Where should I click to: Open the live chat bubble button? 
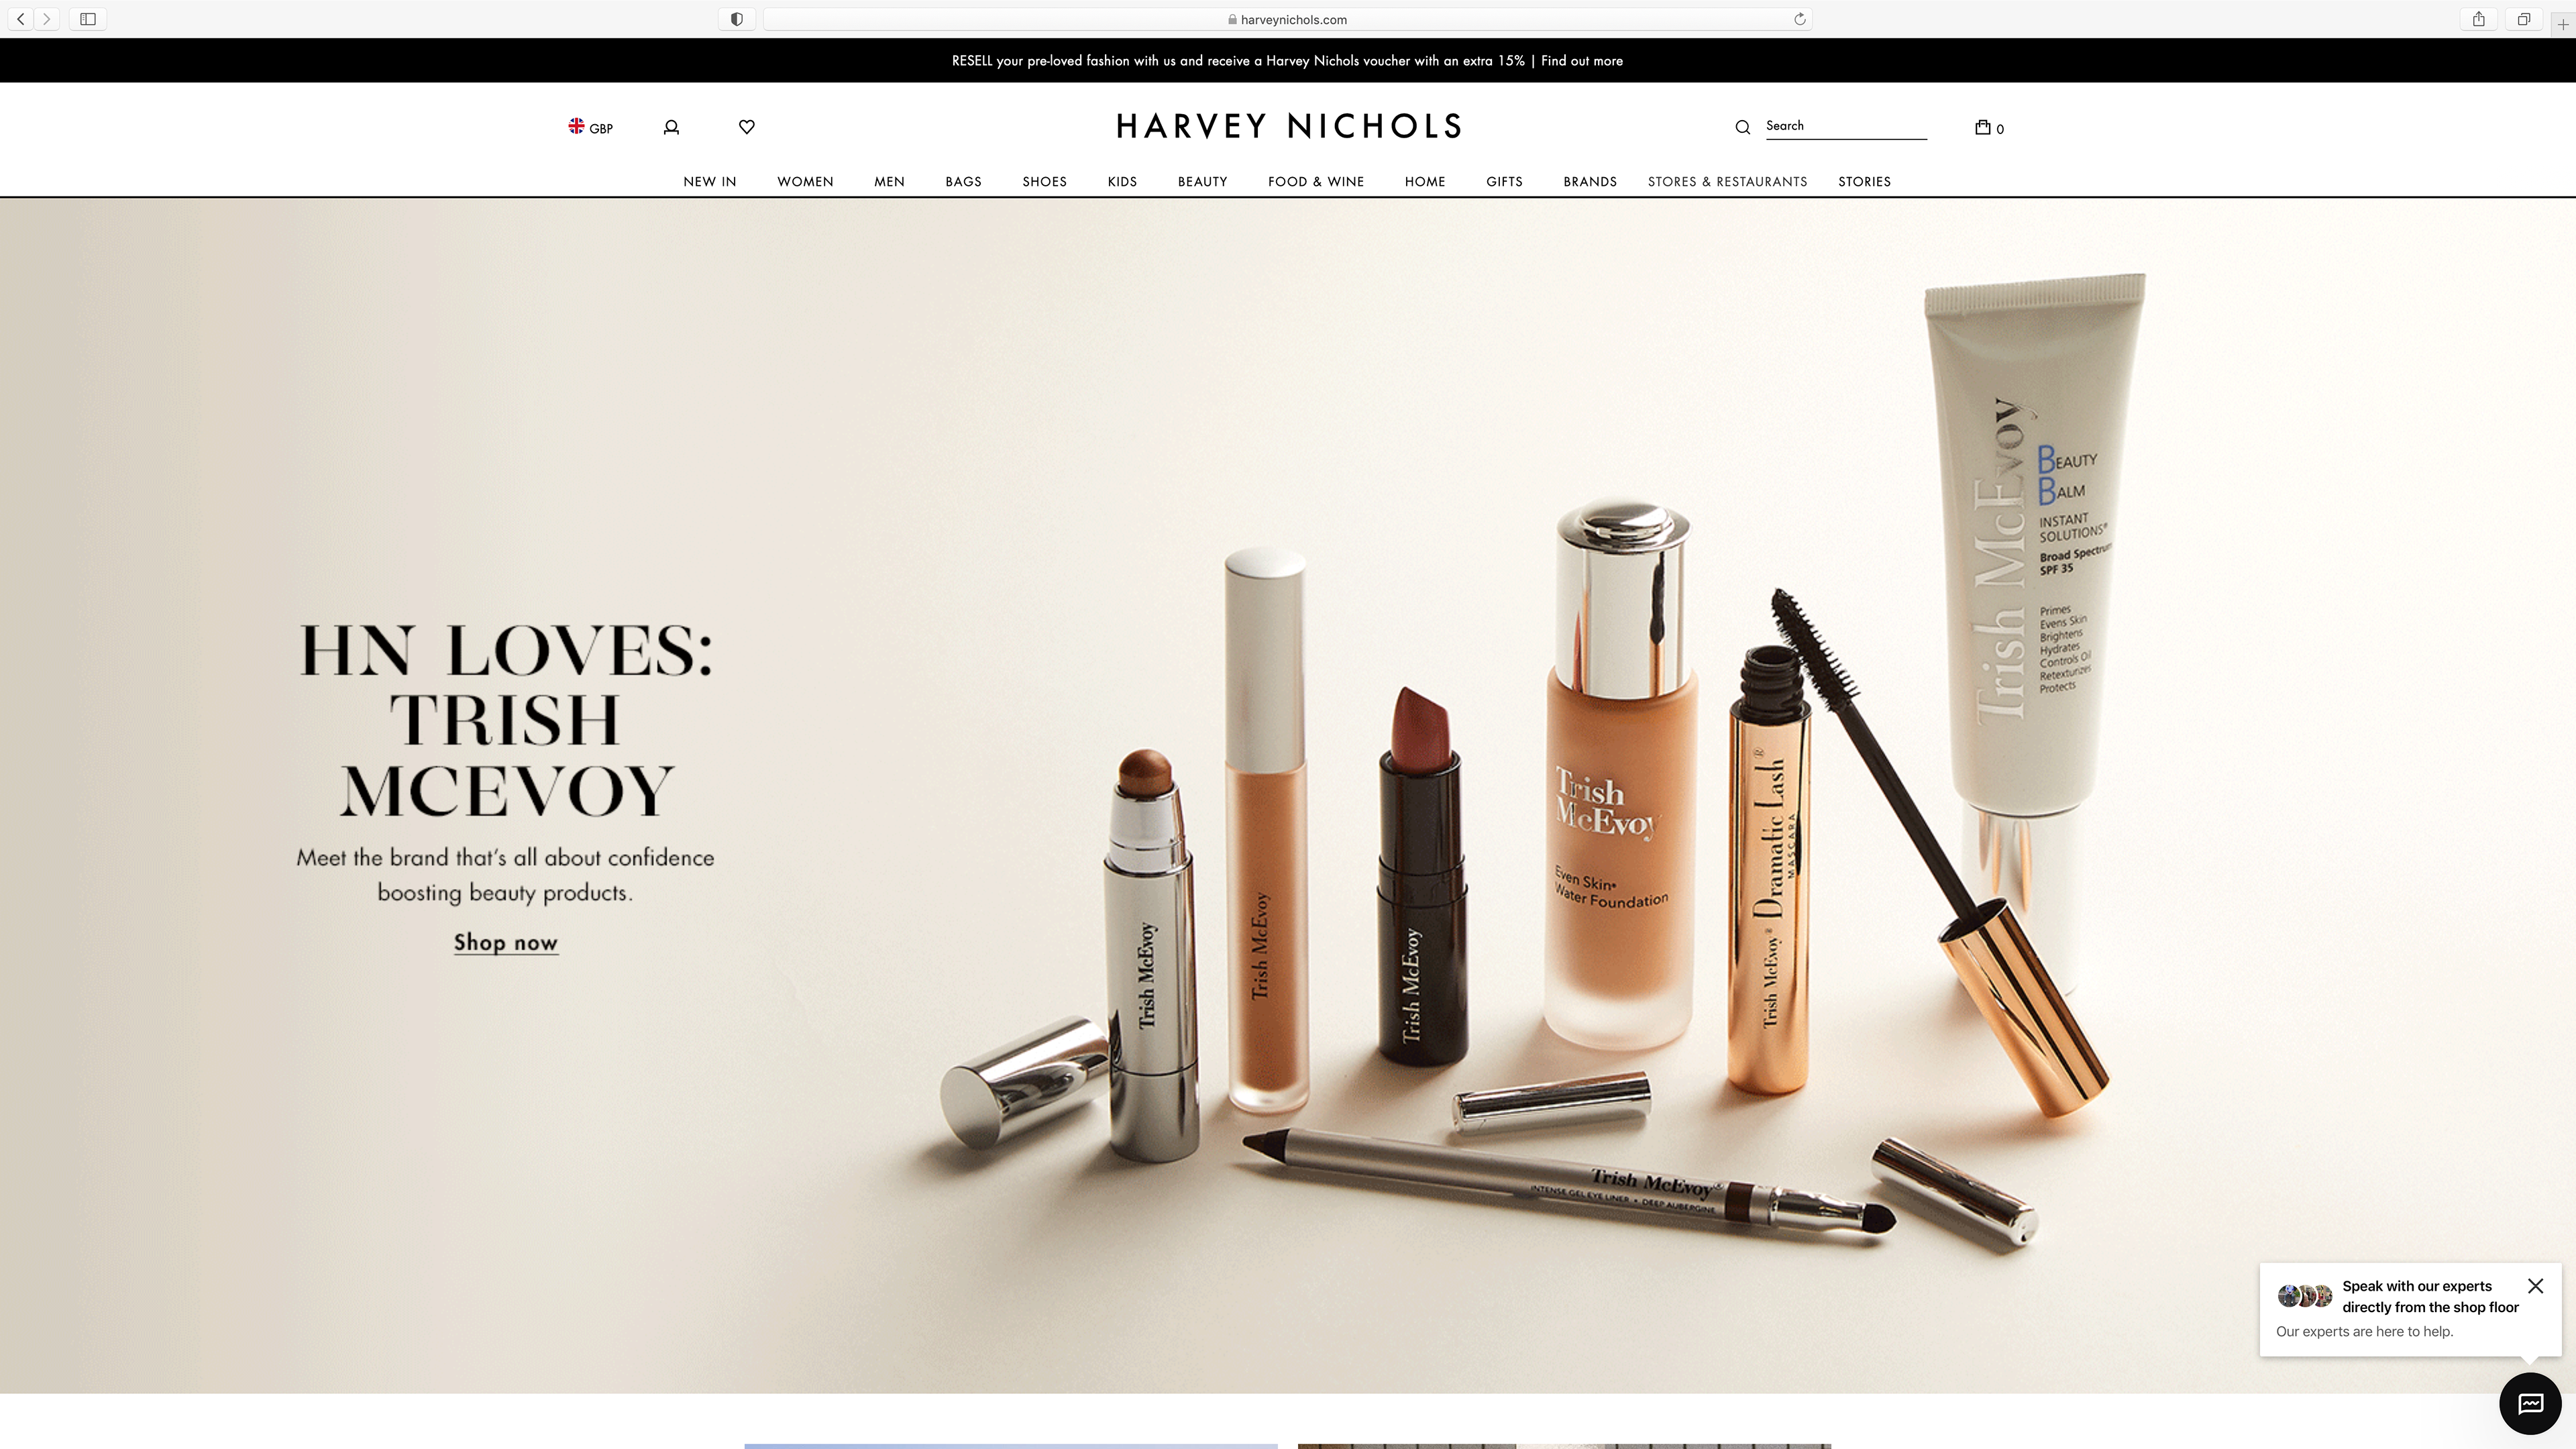point(2529,1404)
